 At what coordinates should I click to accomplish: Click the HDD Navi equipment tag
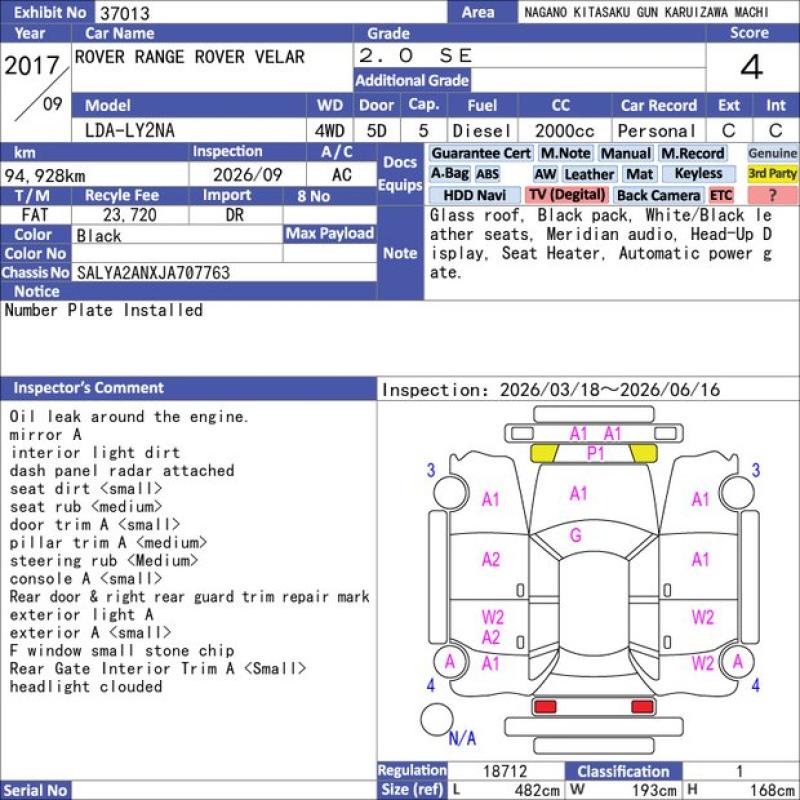click(474, 195)
